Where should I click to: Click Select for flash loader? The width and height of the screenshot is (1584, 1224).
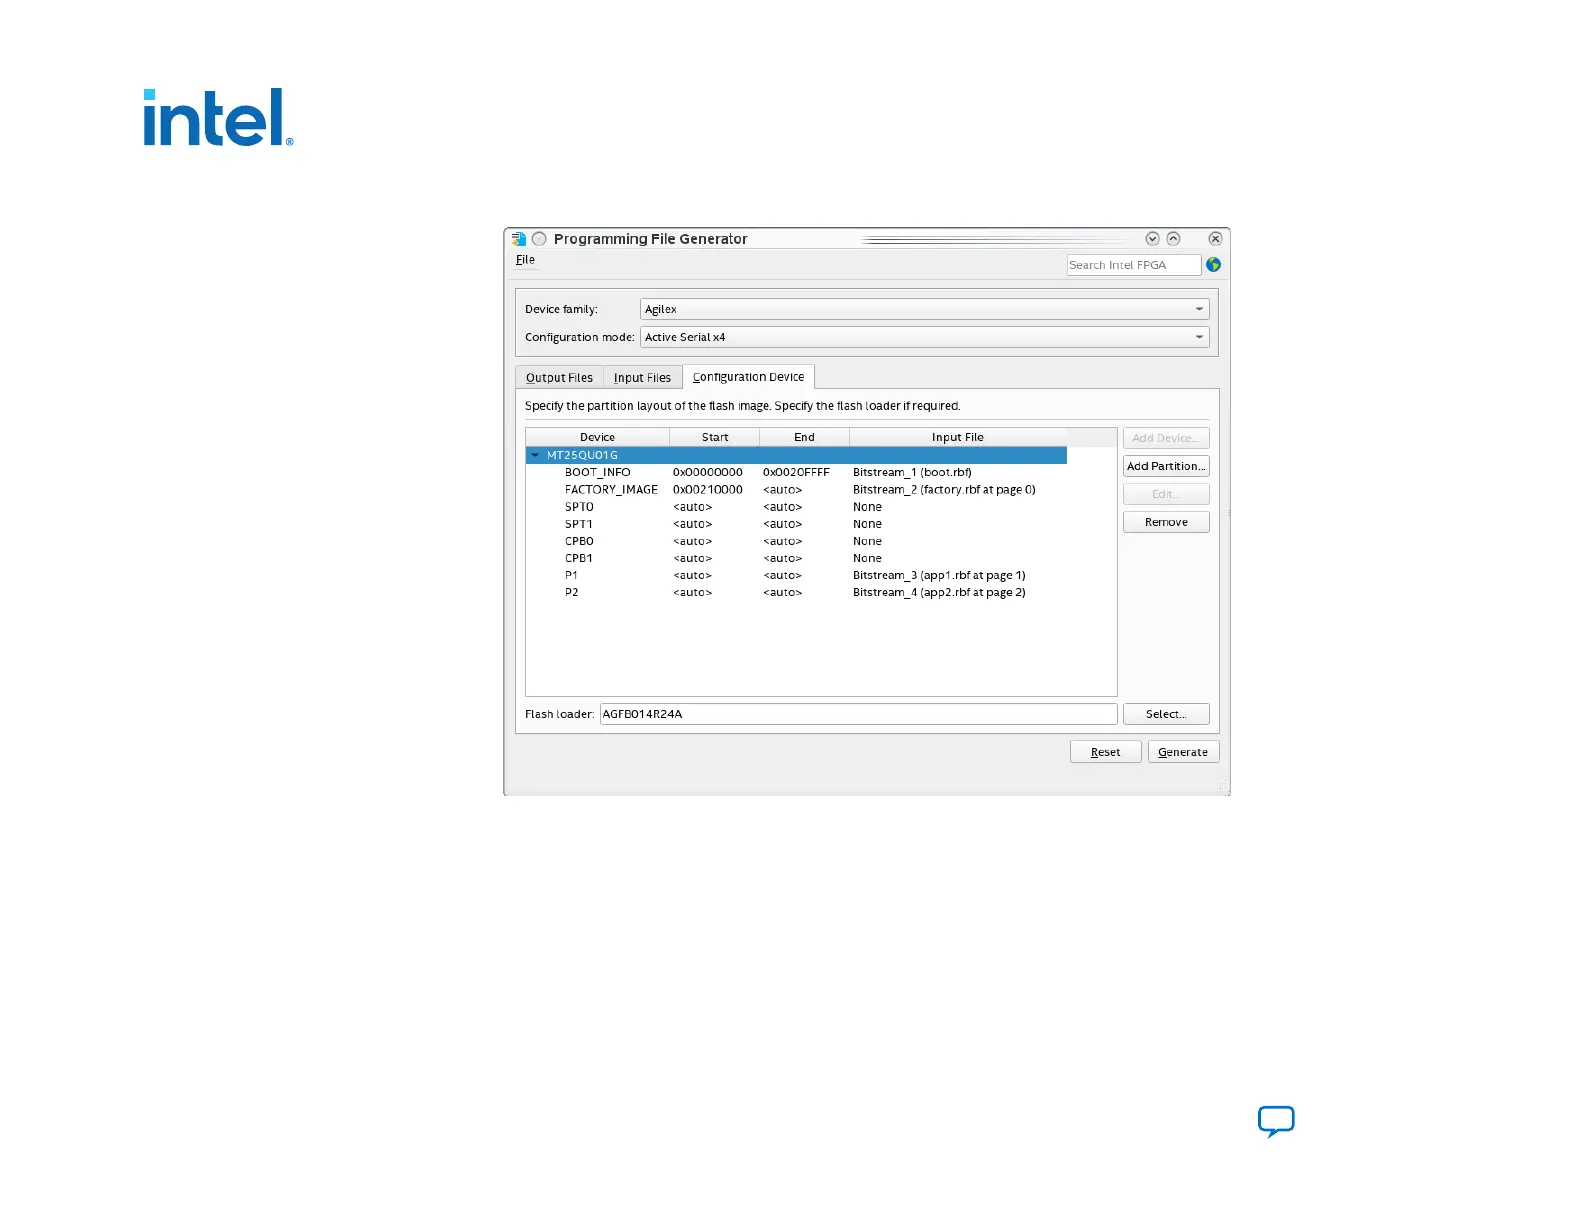pyautogui.click(x=1166, y=714)
